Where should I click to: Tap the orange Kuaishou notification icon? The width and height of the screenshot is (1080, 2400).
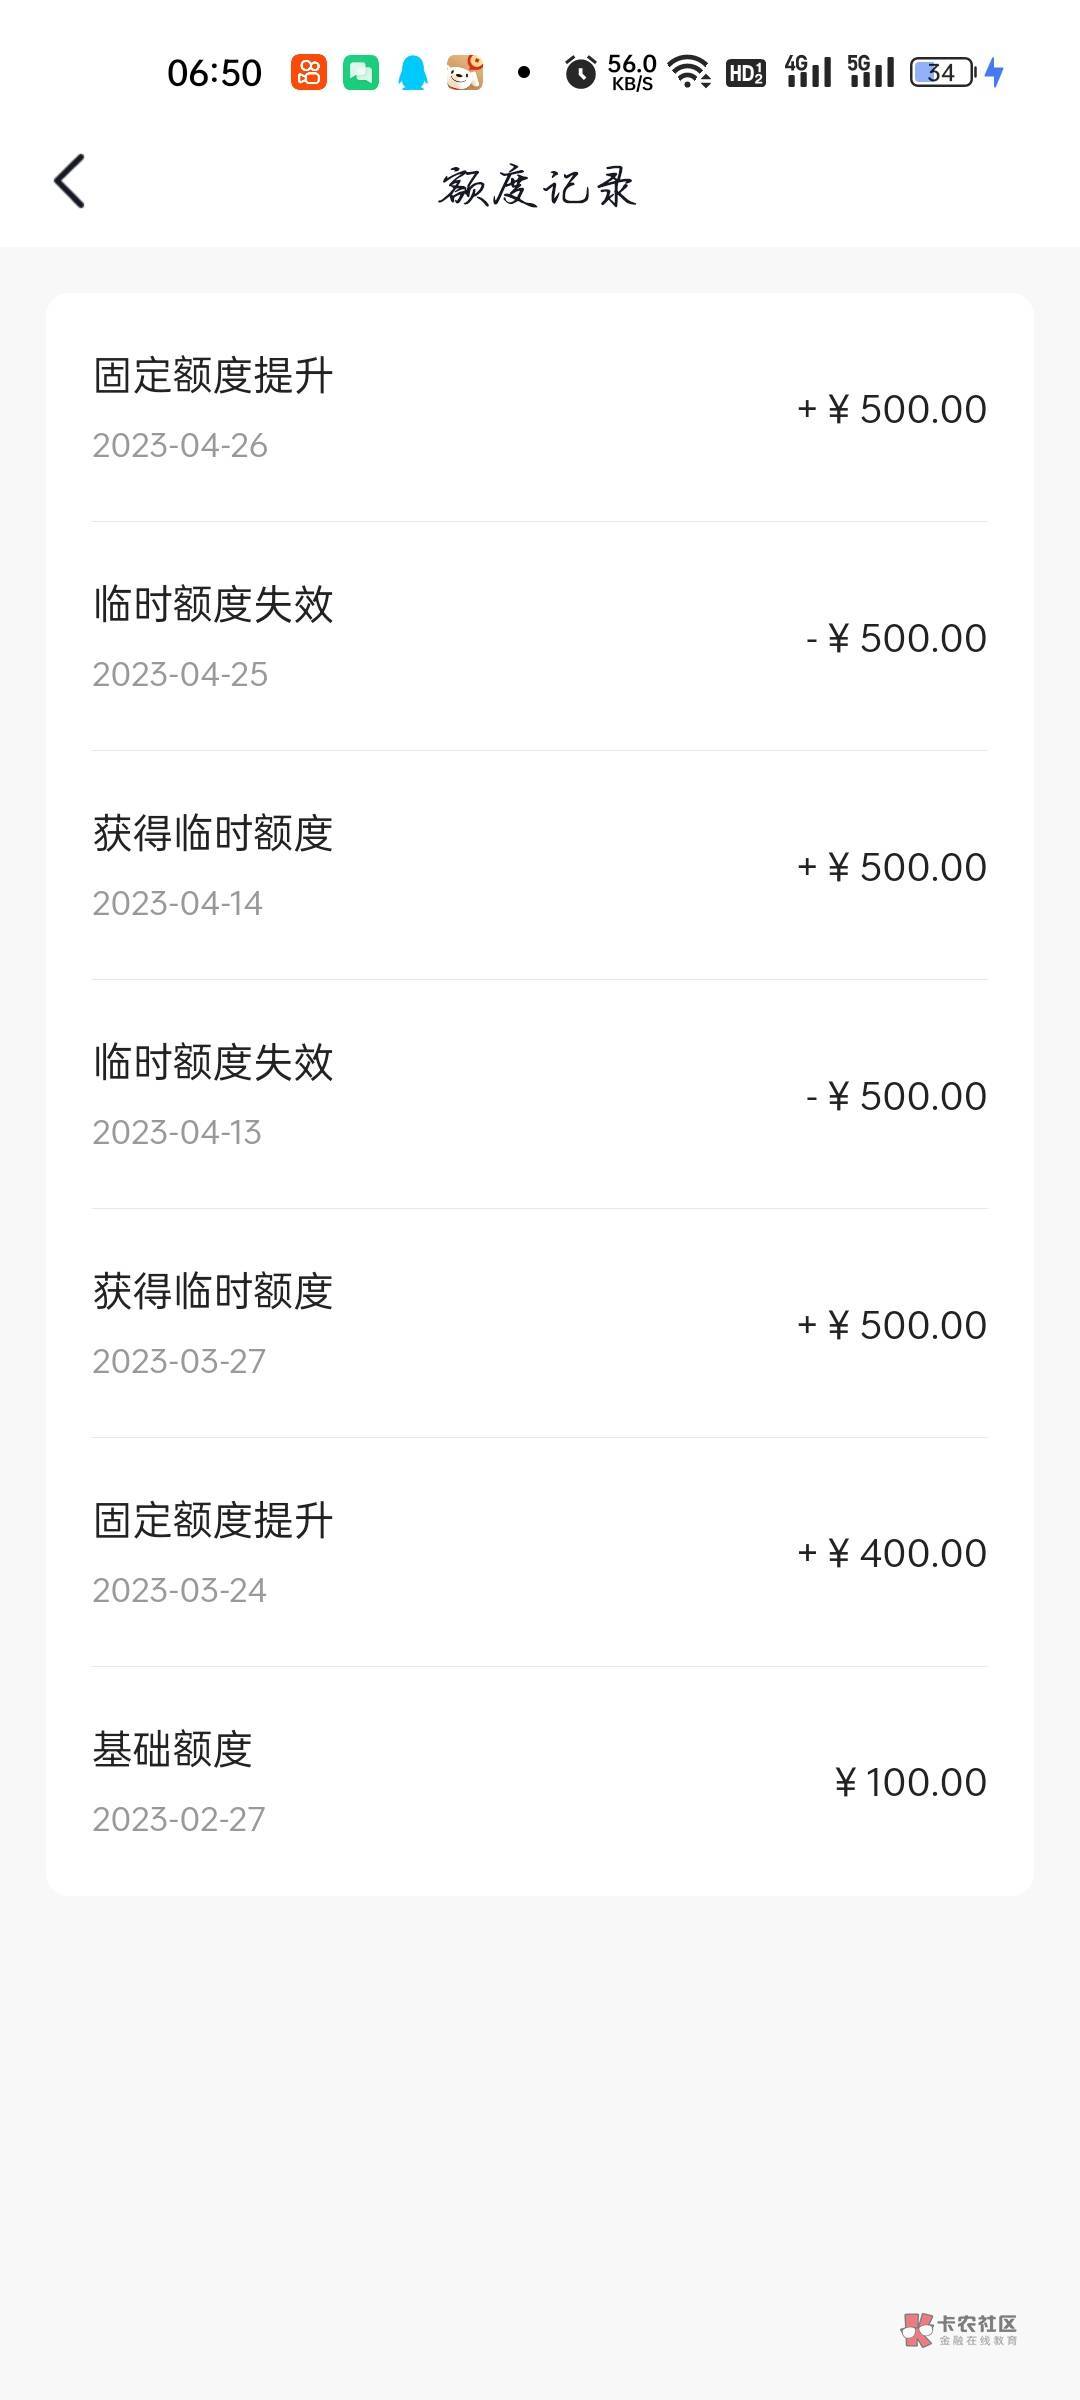[x=309, y=72]
